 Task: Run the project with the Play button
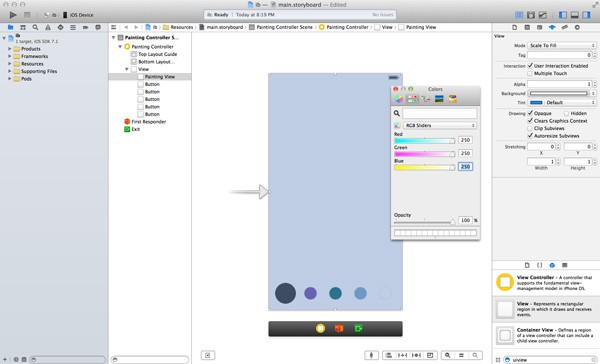coord(13,15)
